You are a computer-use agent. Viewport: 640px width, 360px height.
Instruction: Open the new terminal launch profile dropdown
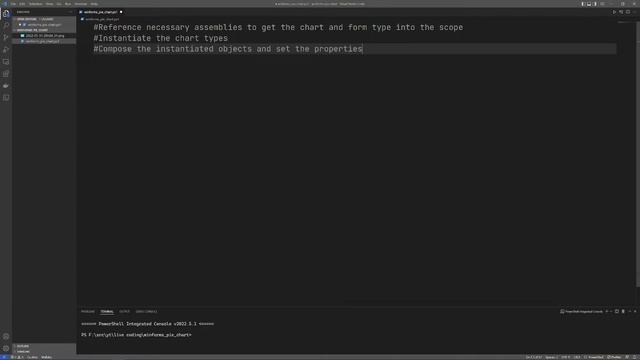tap(611, 311)
